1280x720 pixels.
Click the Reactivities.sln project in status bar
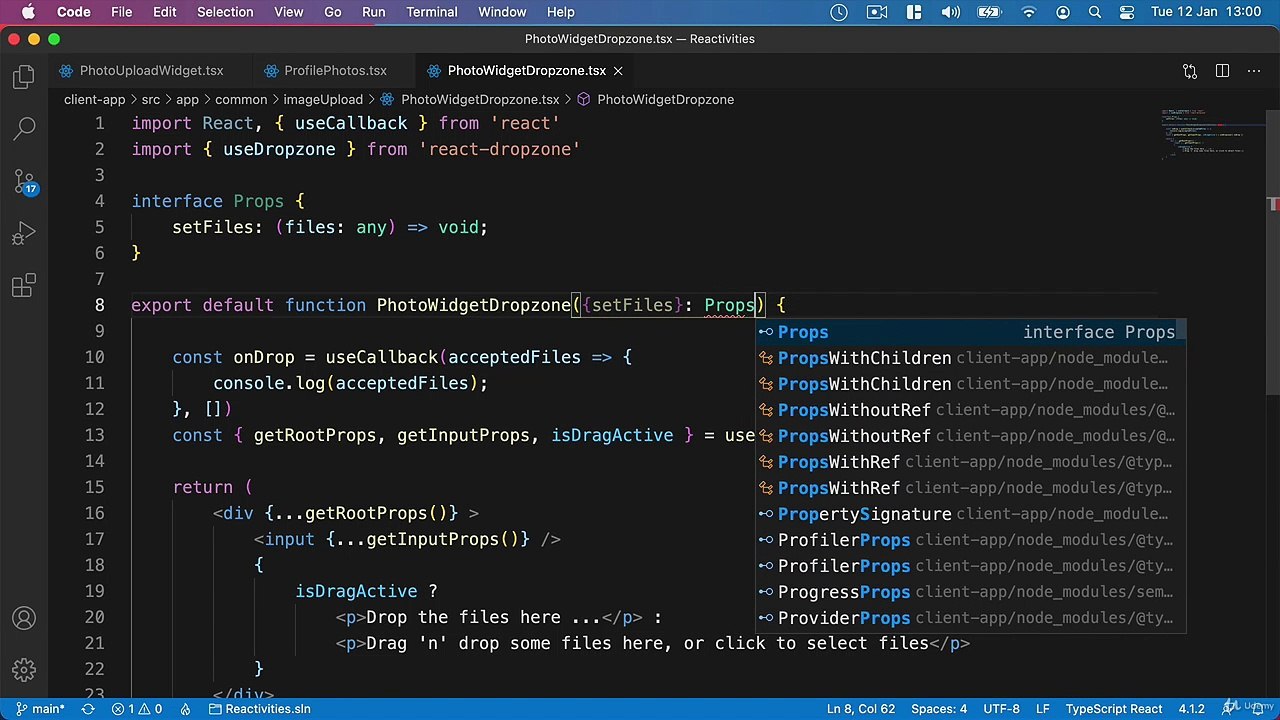[259, 709]
